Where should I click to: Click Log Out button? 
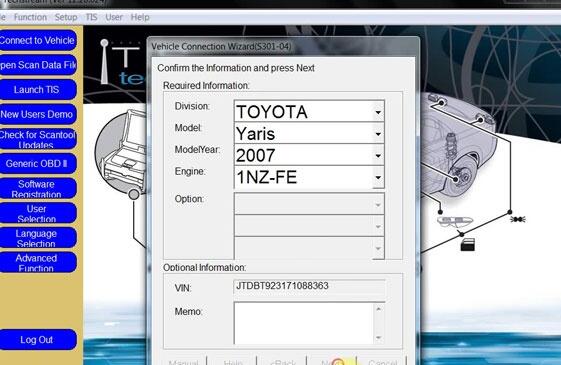37,340
